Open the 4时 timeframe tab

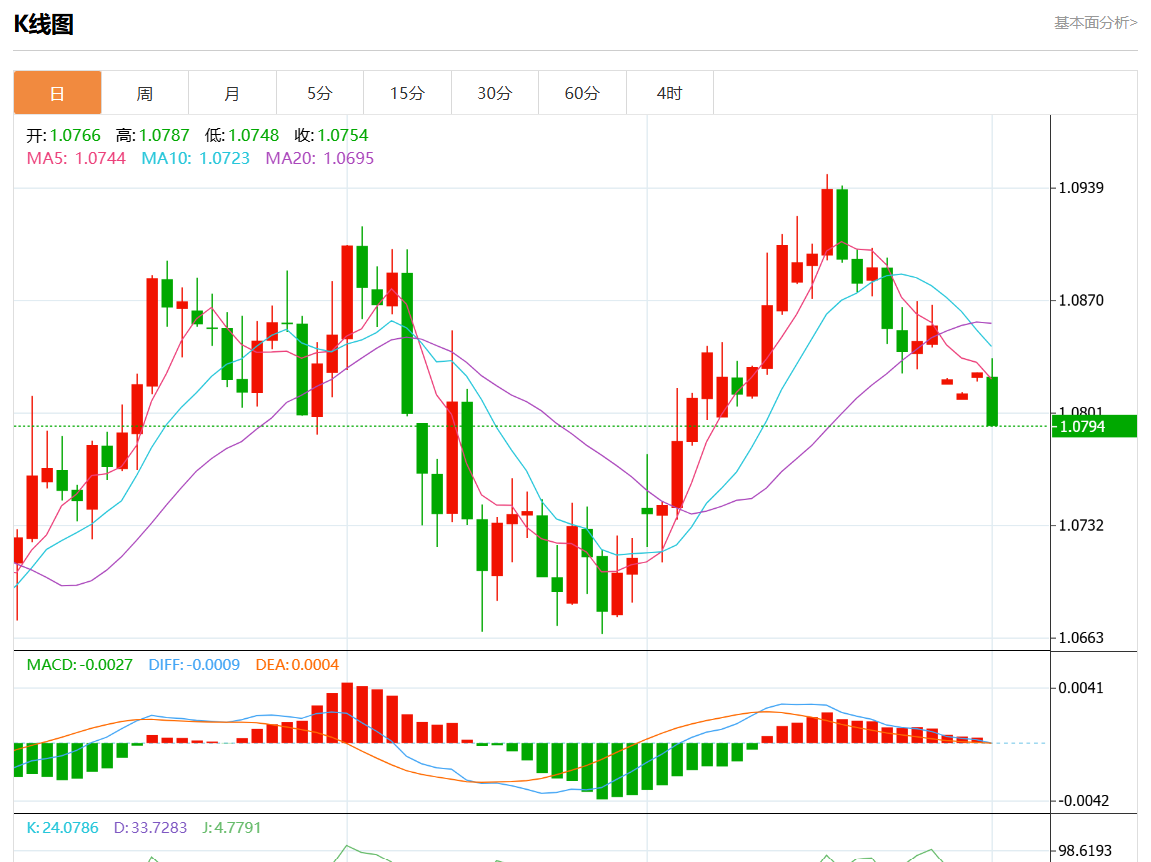tap(669, 93)
